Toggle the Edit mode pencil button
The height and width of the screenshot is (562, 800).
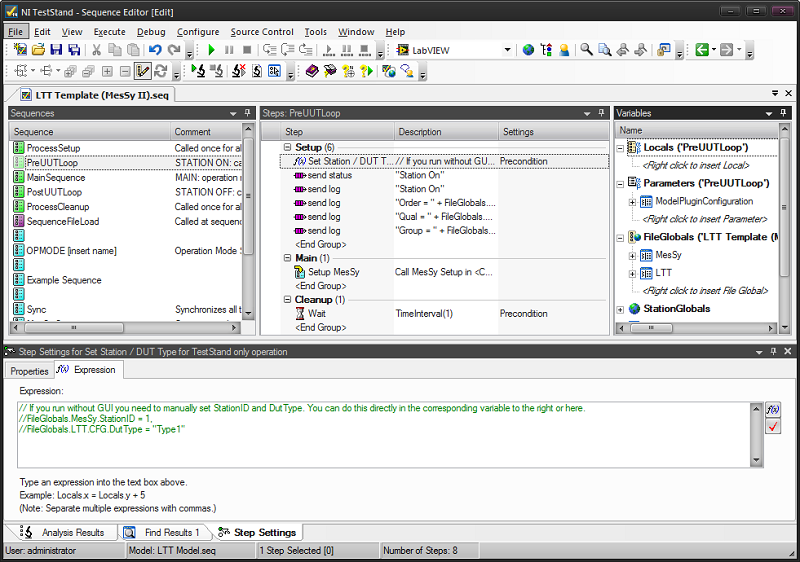[x=142, y=71]
